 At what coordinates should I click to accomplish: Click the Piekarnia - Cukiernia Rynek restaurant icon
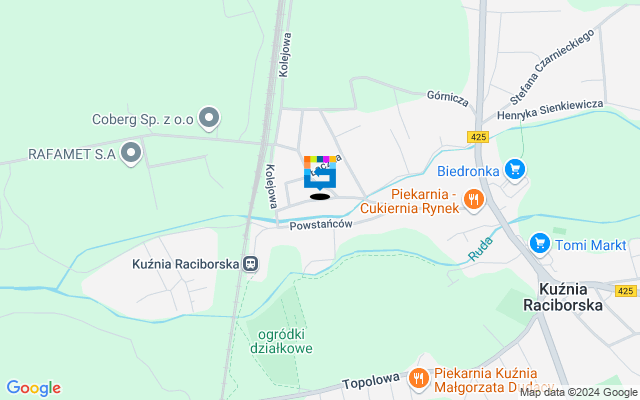(473, 200)
